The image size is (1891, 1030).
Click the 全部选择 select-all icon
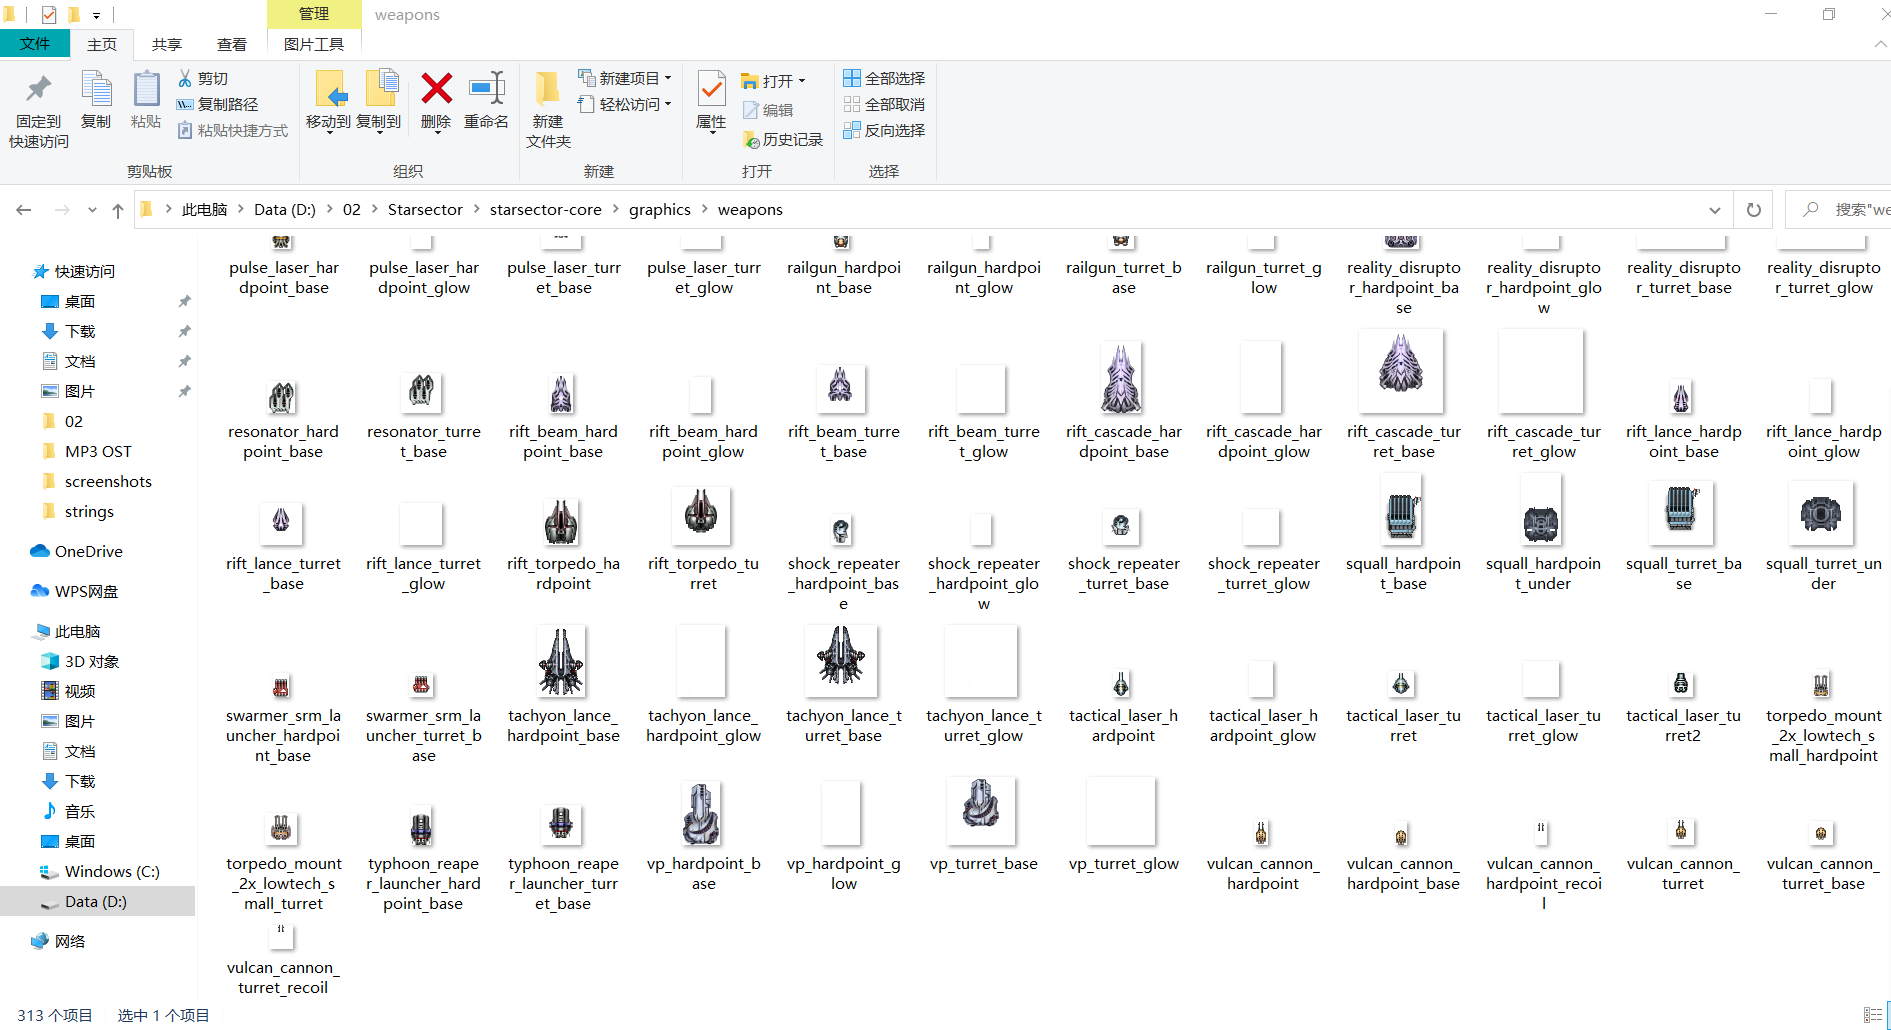(852, 77)
